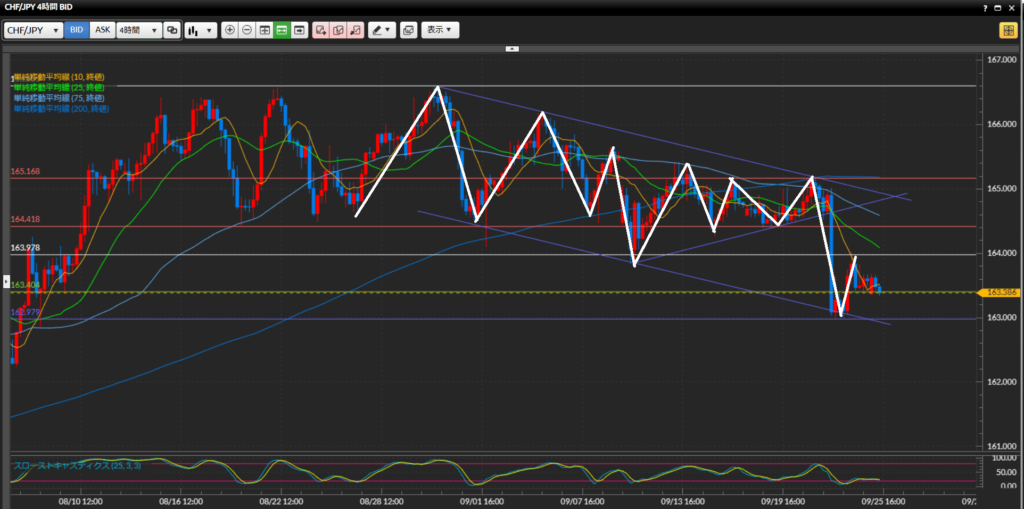Click the first pink order icon

coord(321,30)
